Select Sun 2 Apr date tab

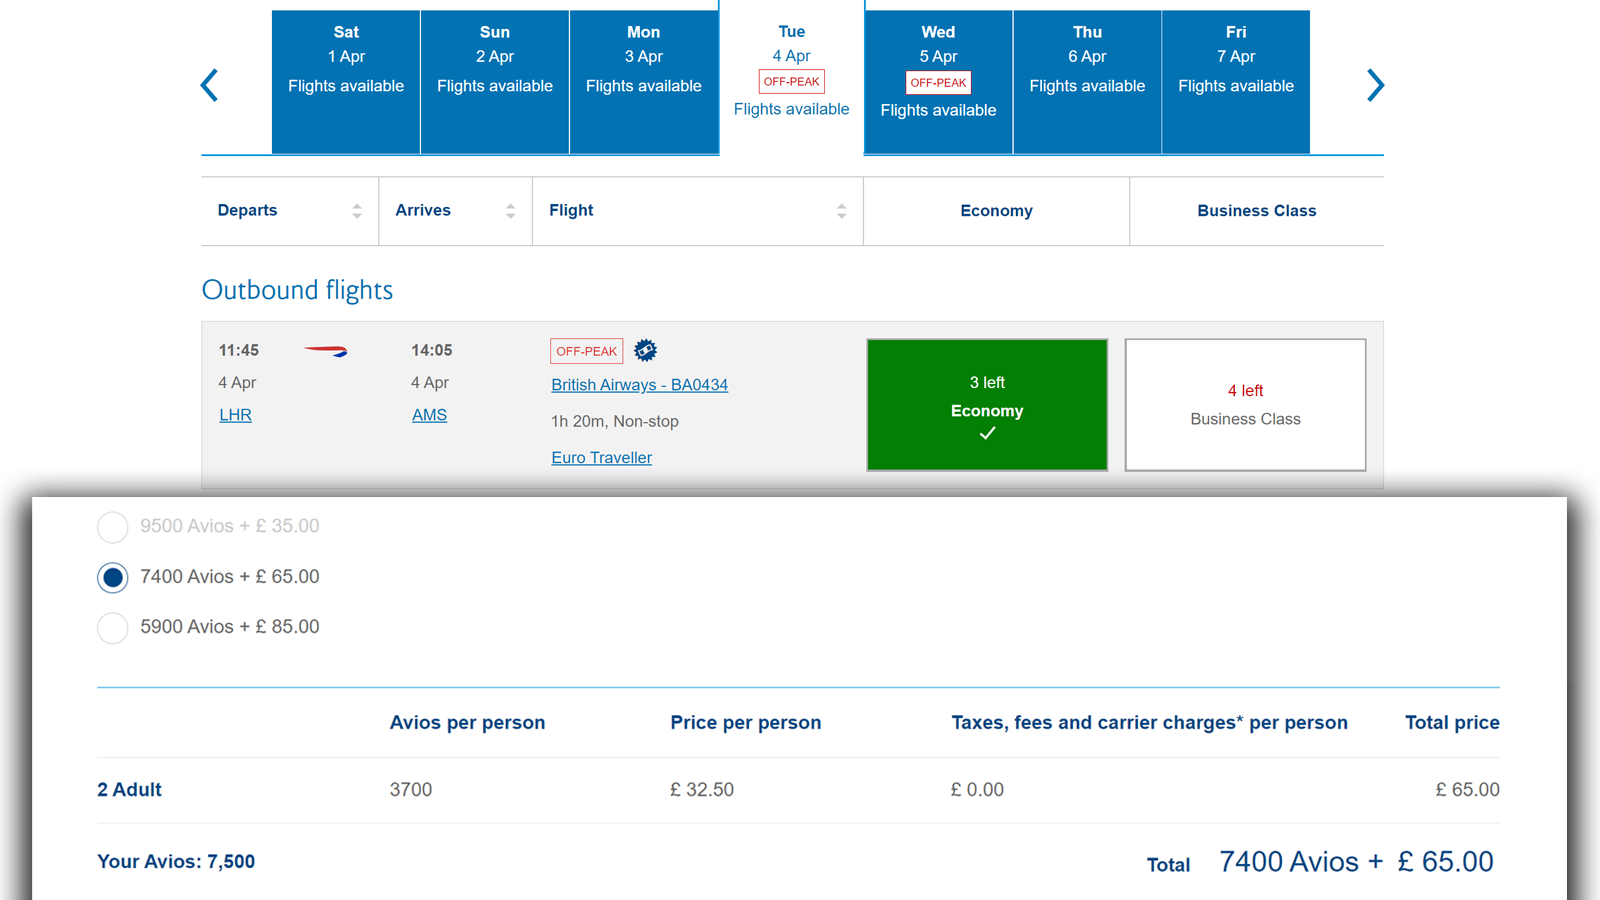495,82
